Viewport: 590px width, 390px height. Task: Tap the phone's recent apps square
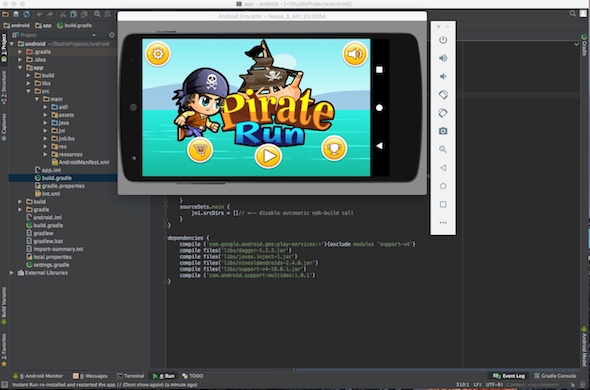click(x=379, y=70)
